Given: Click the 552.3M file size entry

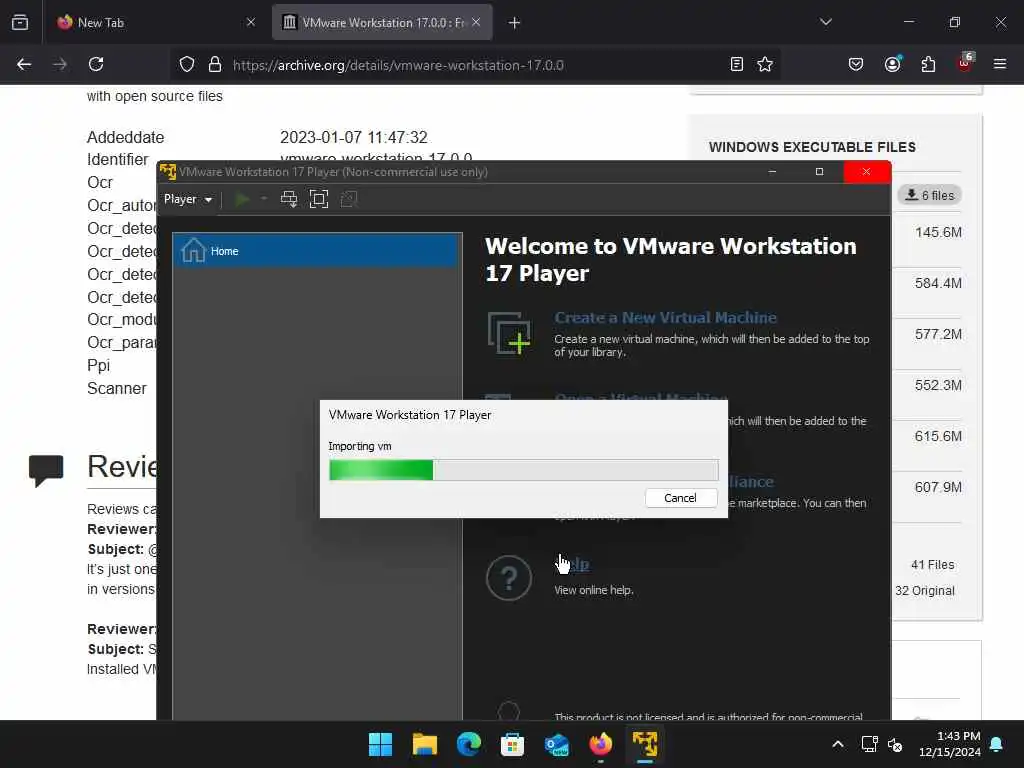Looking at the screenshot, I should coord(938,385).
